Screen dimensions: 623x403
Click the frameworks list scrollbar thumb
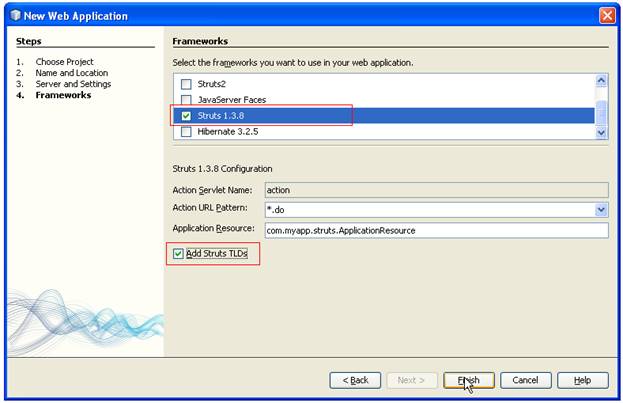601,112
